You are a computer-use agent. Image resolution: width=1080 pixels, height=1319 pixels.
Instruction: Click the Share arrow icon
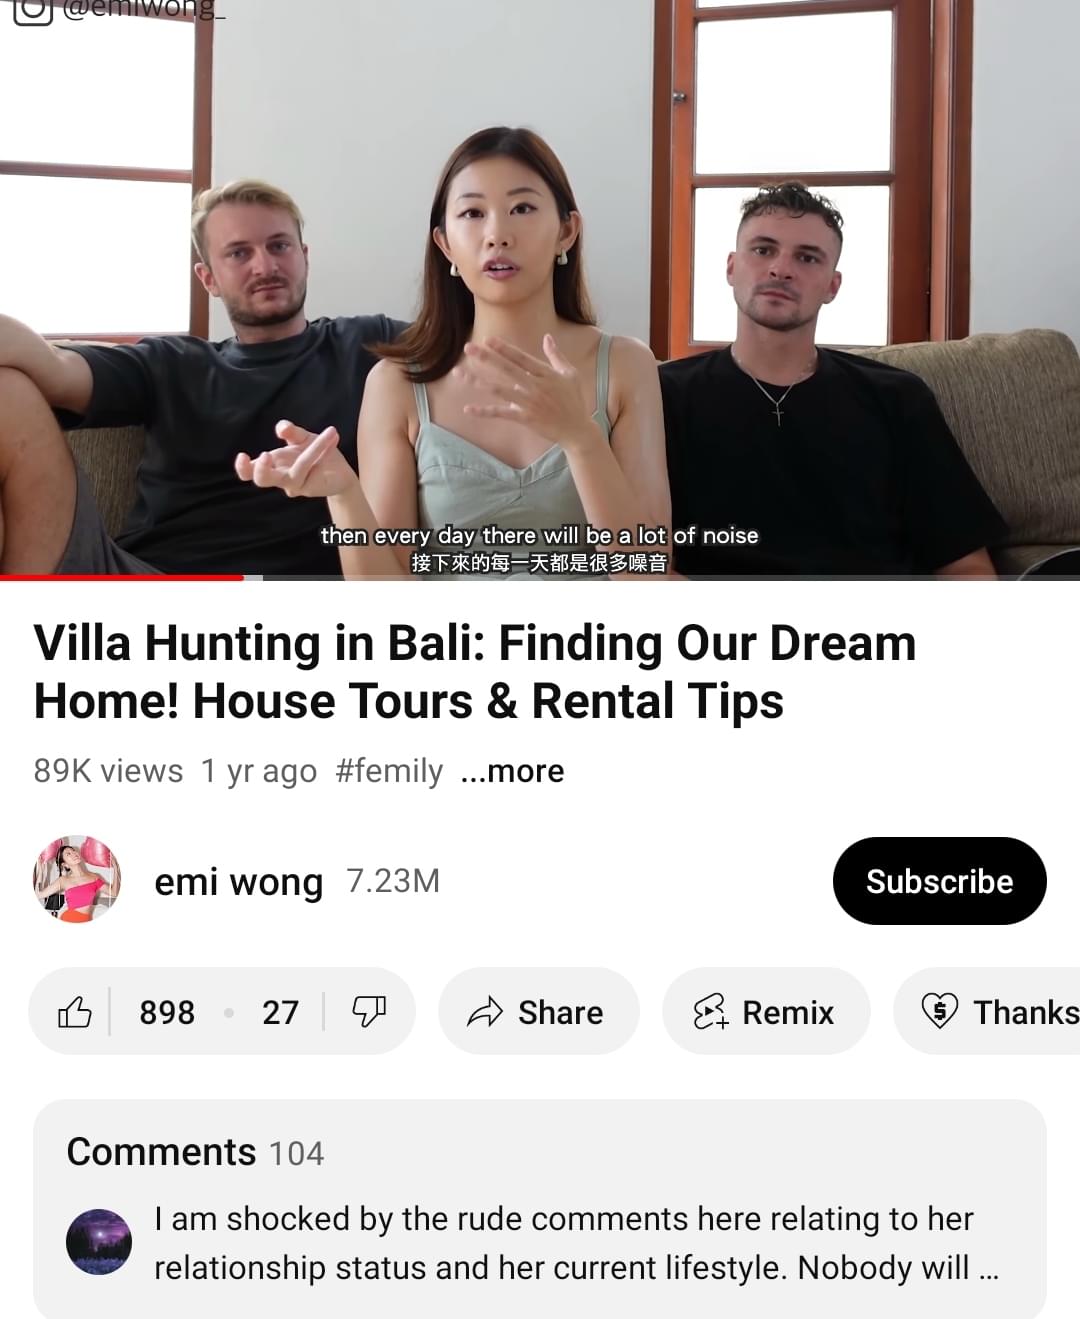coord(485,1012)
